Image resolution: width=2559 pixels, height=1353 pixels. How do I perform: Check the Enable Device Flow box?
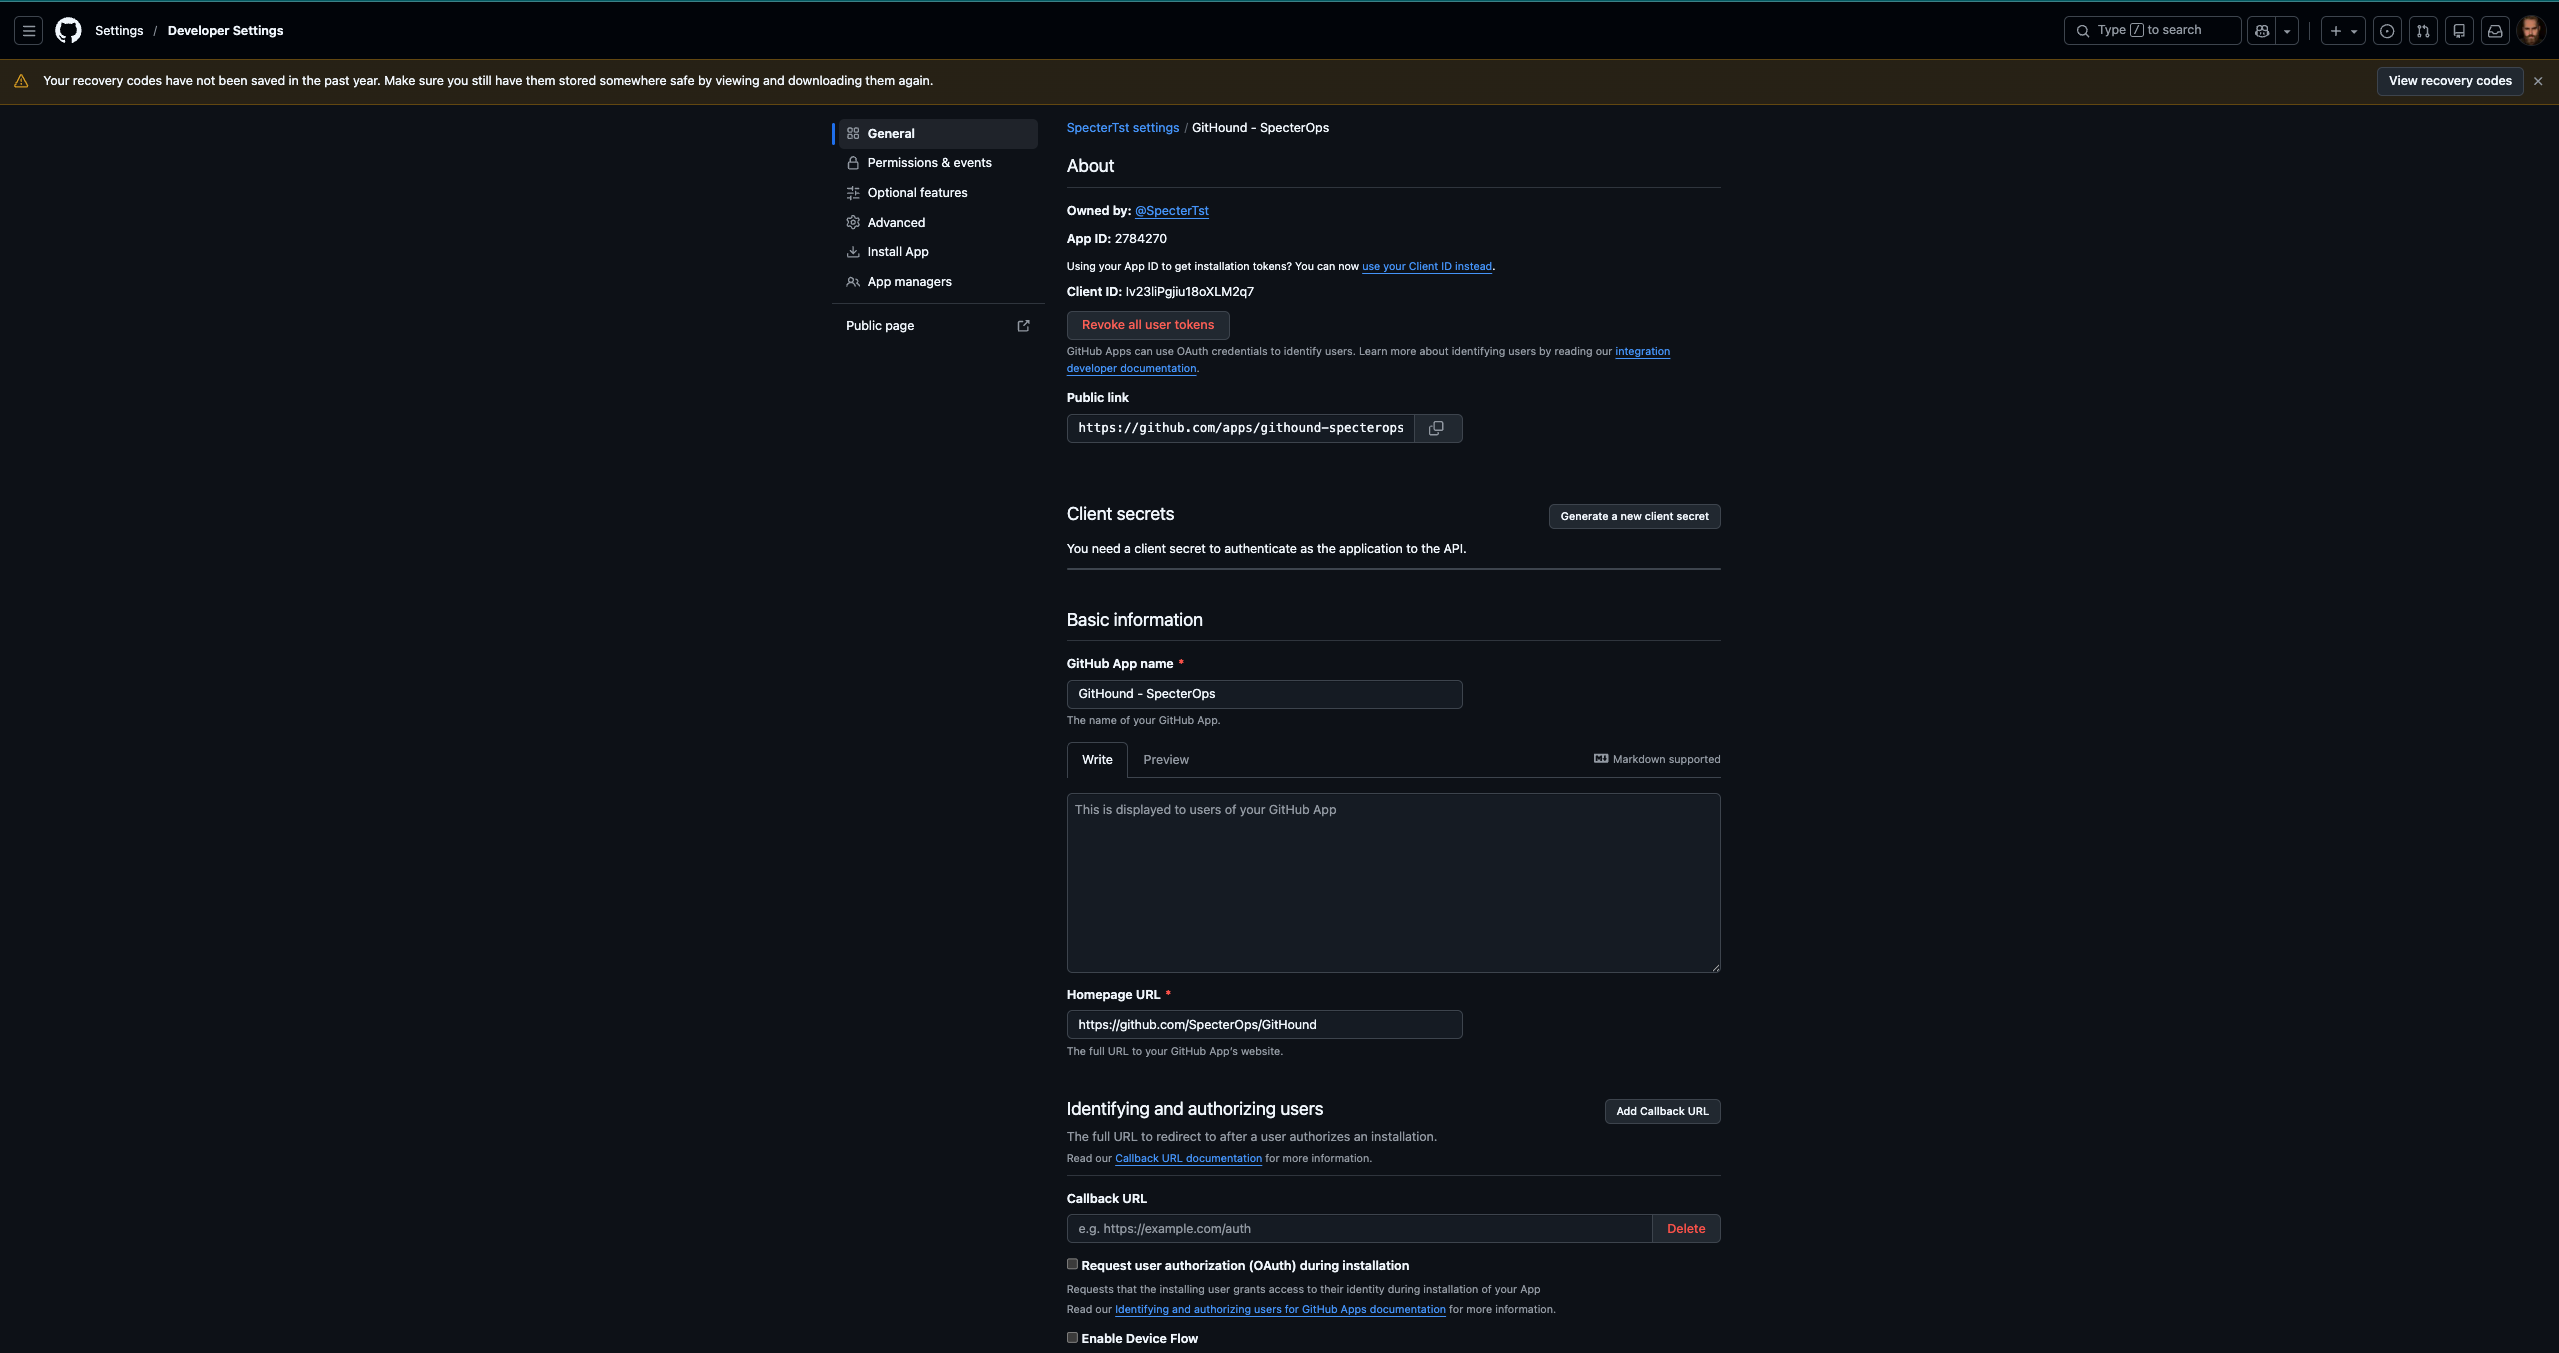[1072, 1337]
